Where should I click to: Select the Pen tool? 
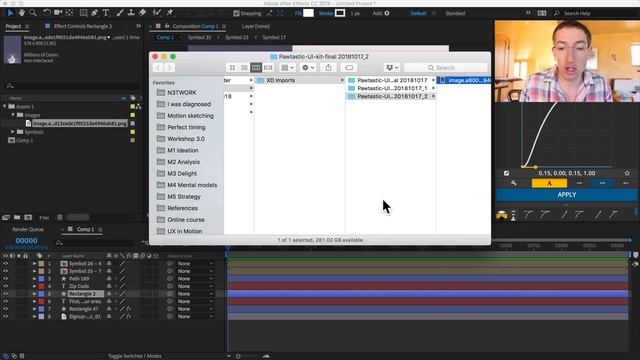[x=94, y=13]
